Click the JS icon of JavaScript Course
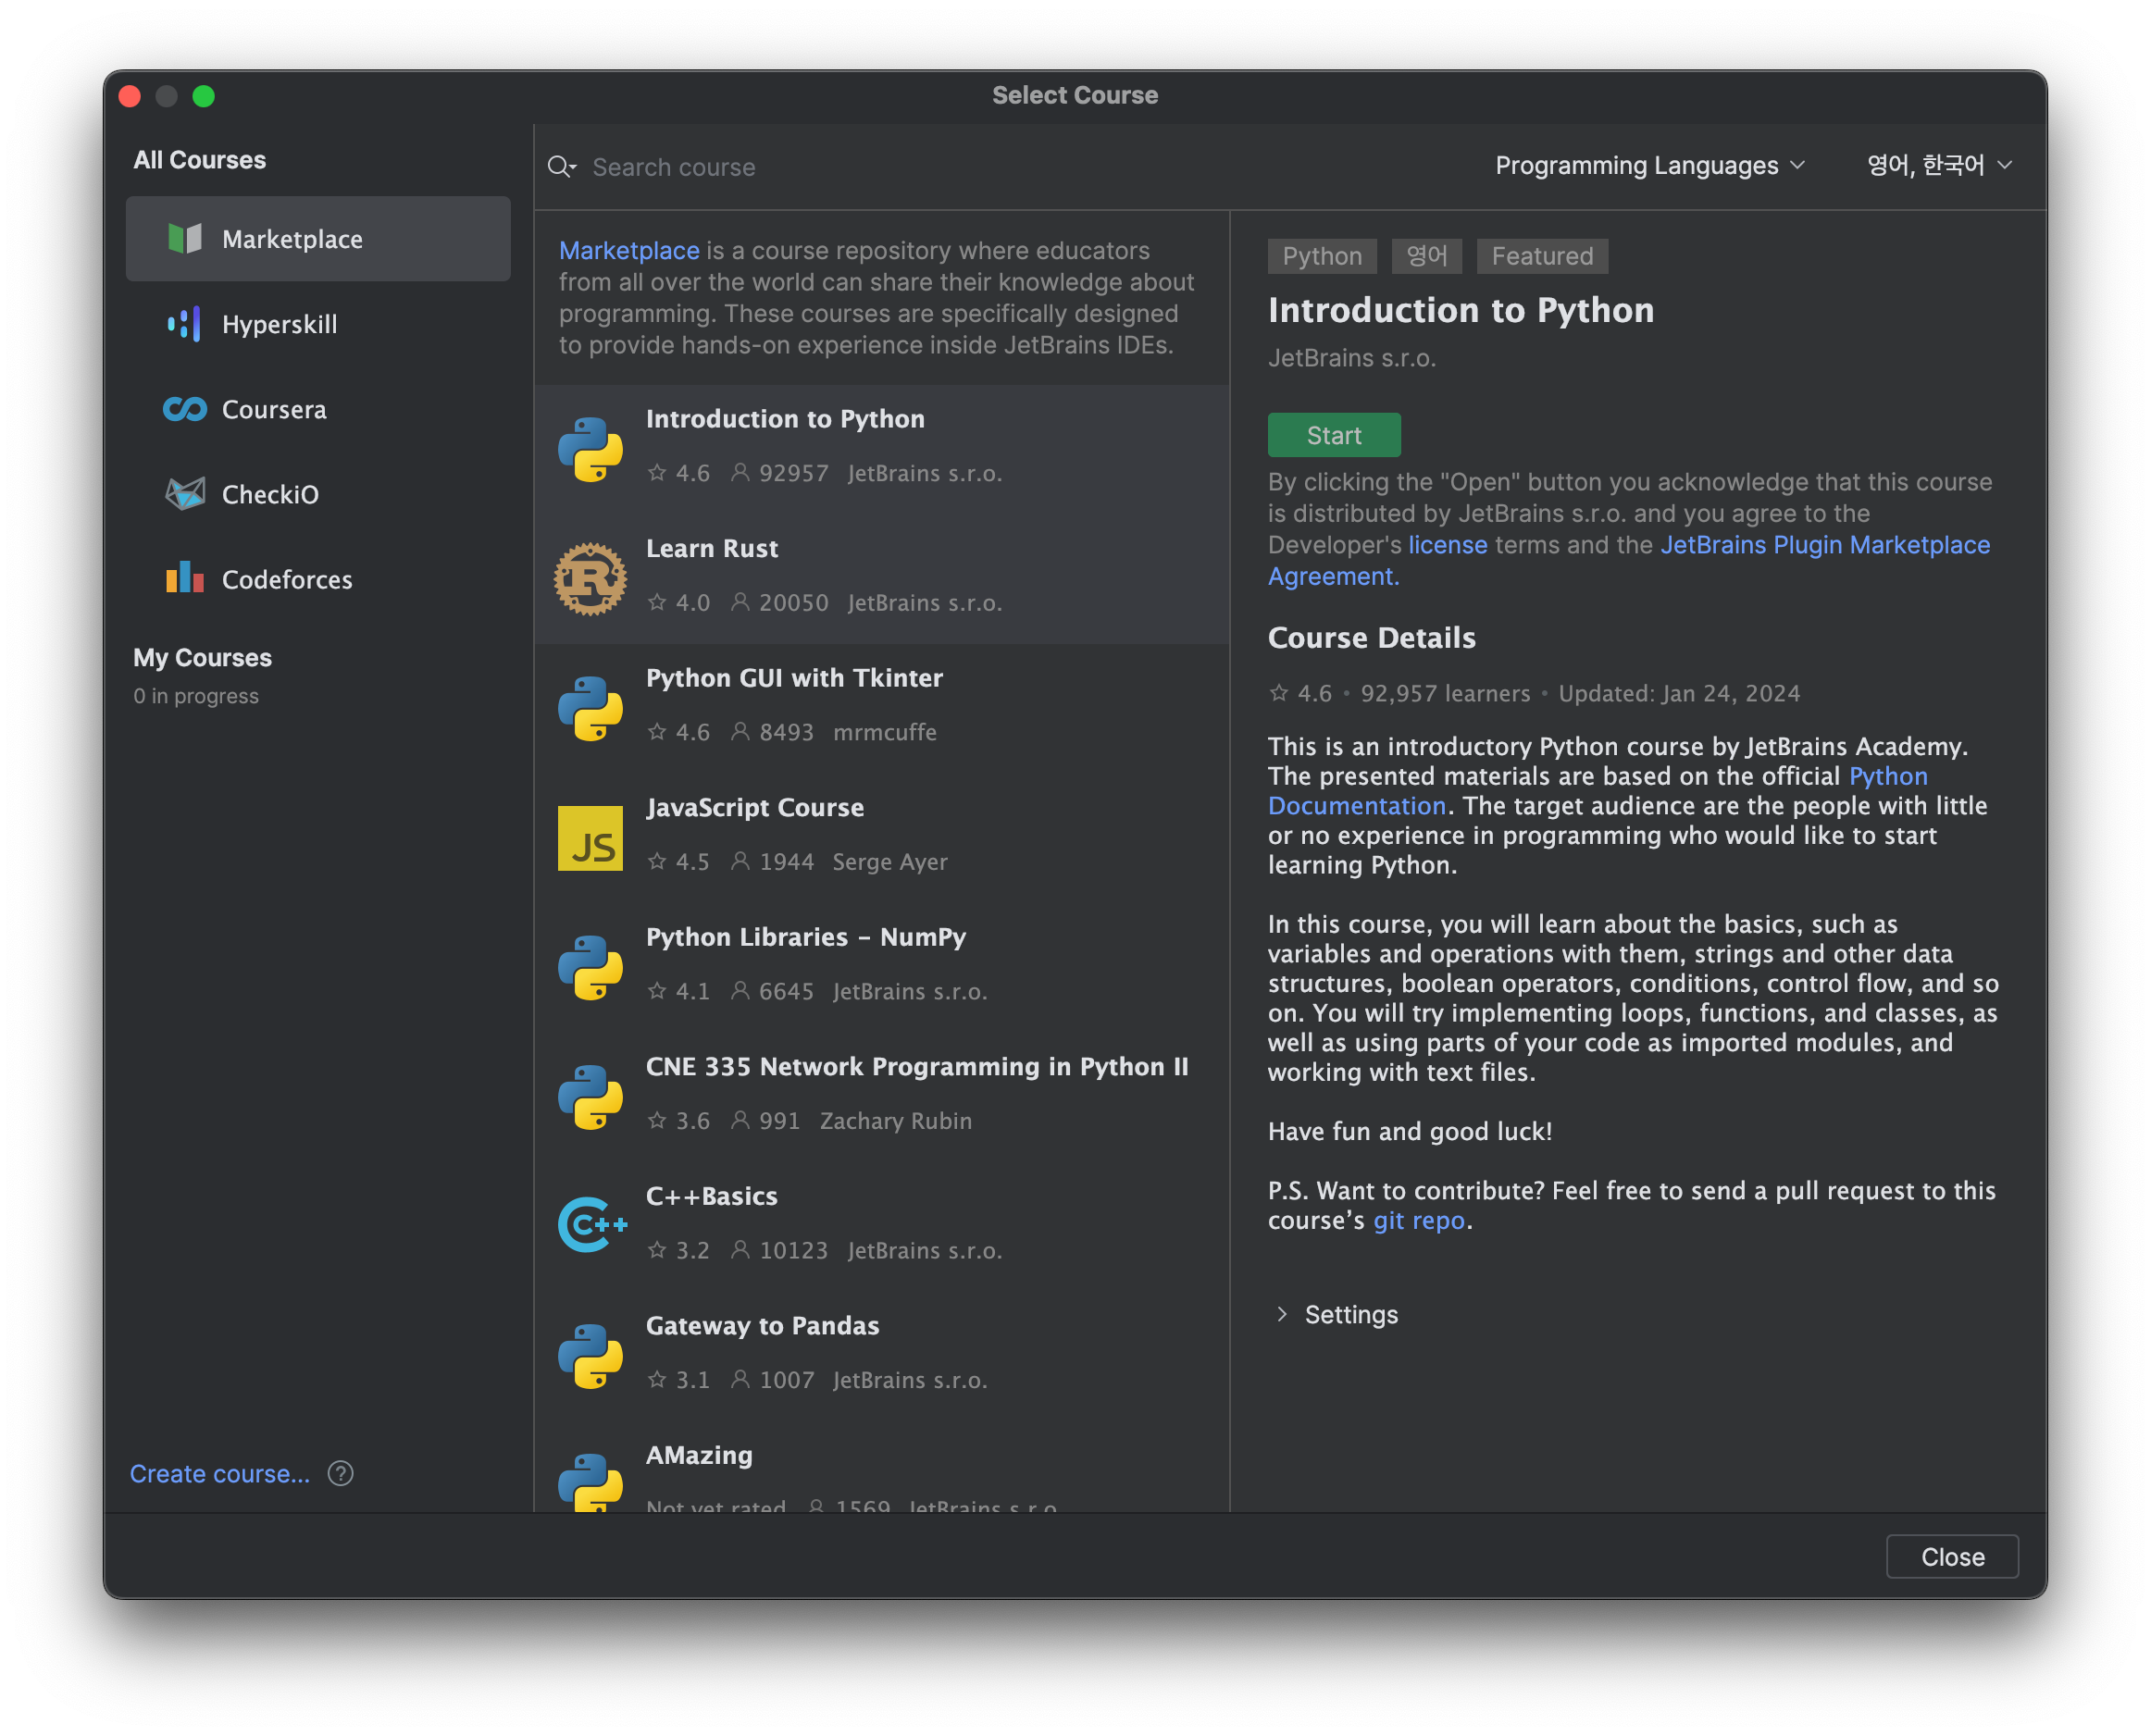 tap(590, 838)
